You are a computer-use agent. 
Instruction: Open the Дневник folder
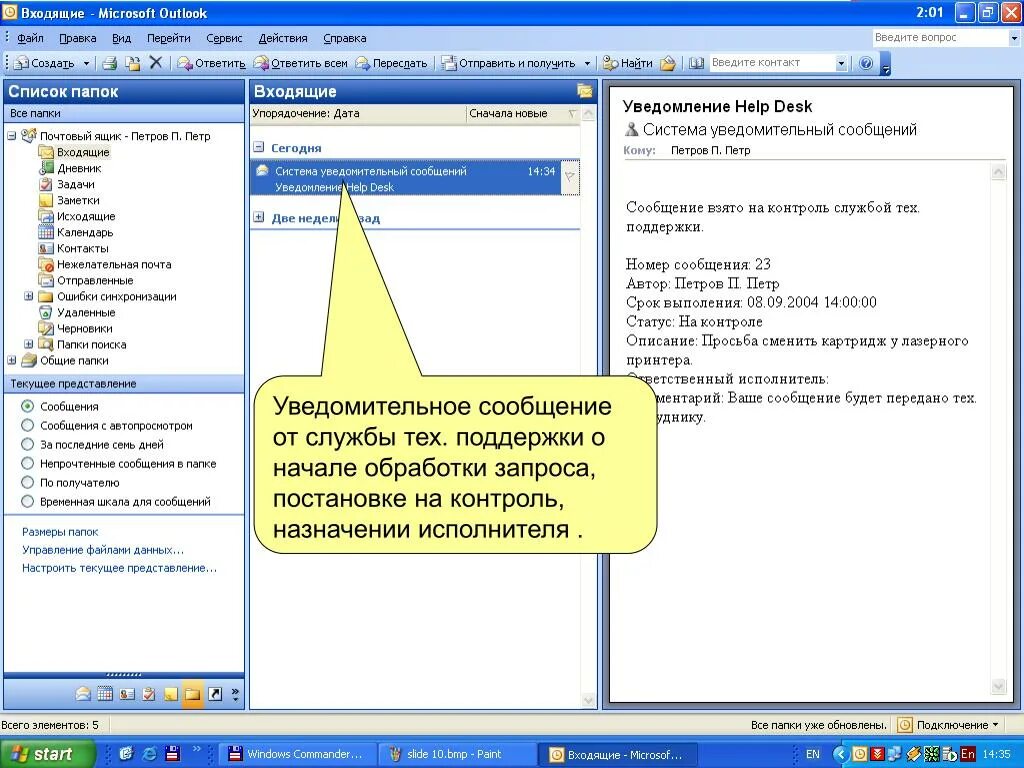pyautogui.click(x=79, y=168)
